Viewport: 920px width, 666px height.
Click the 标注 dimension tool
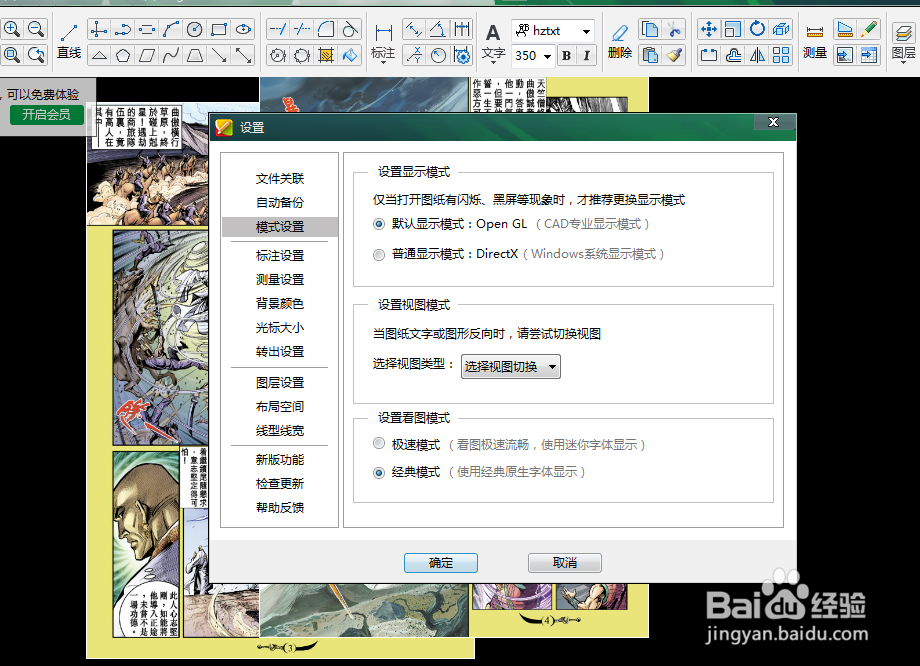click(x=383, y=42)
